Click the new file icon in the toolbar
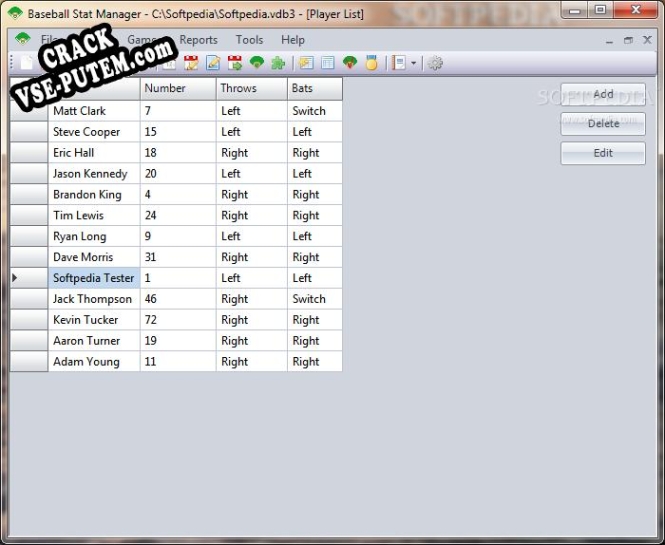 pyautogui.click(x=26, y=63)
